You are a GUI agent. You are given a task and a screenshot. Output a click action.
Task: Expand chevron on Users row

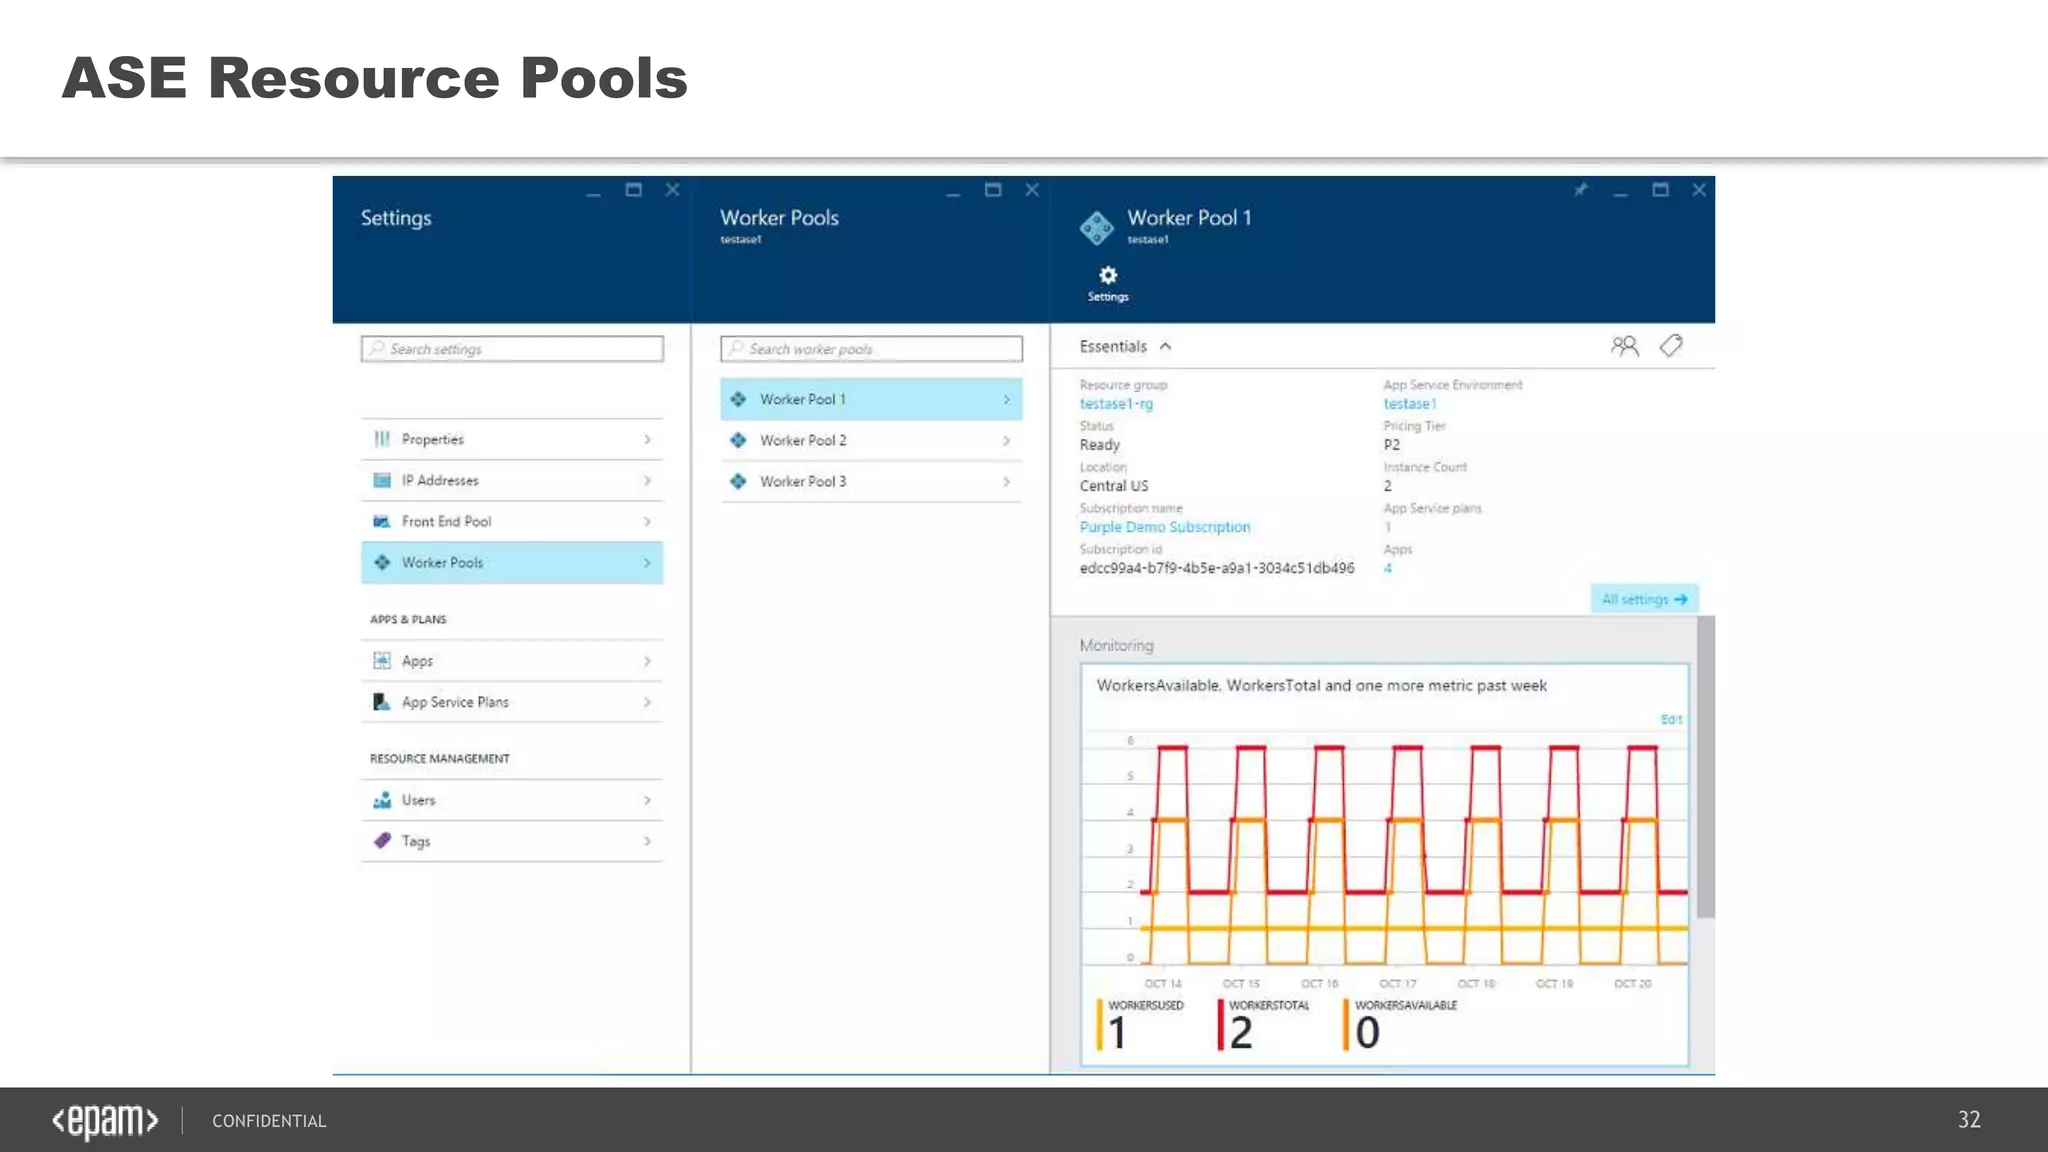(647, 800)
